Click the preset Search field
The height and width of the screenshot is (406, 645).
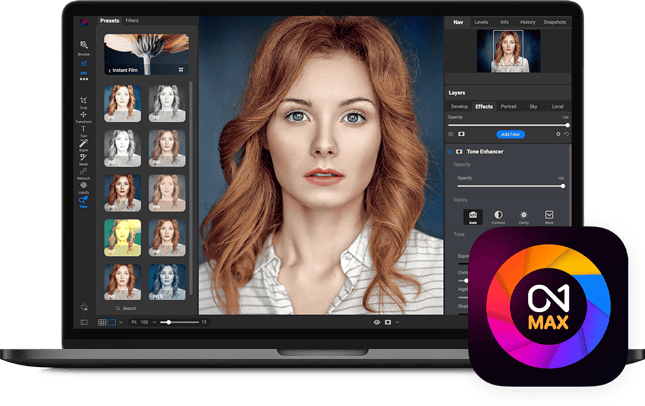(x=127, y=308)
